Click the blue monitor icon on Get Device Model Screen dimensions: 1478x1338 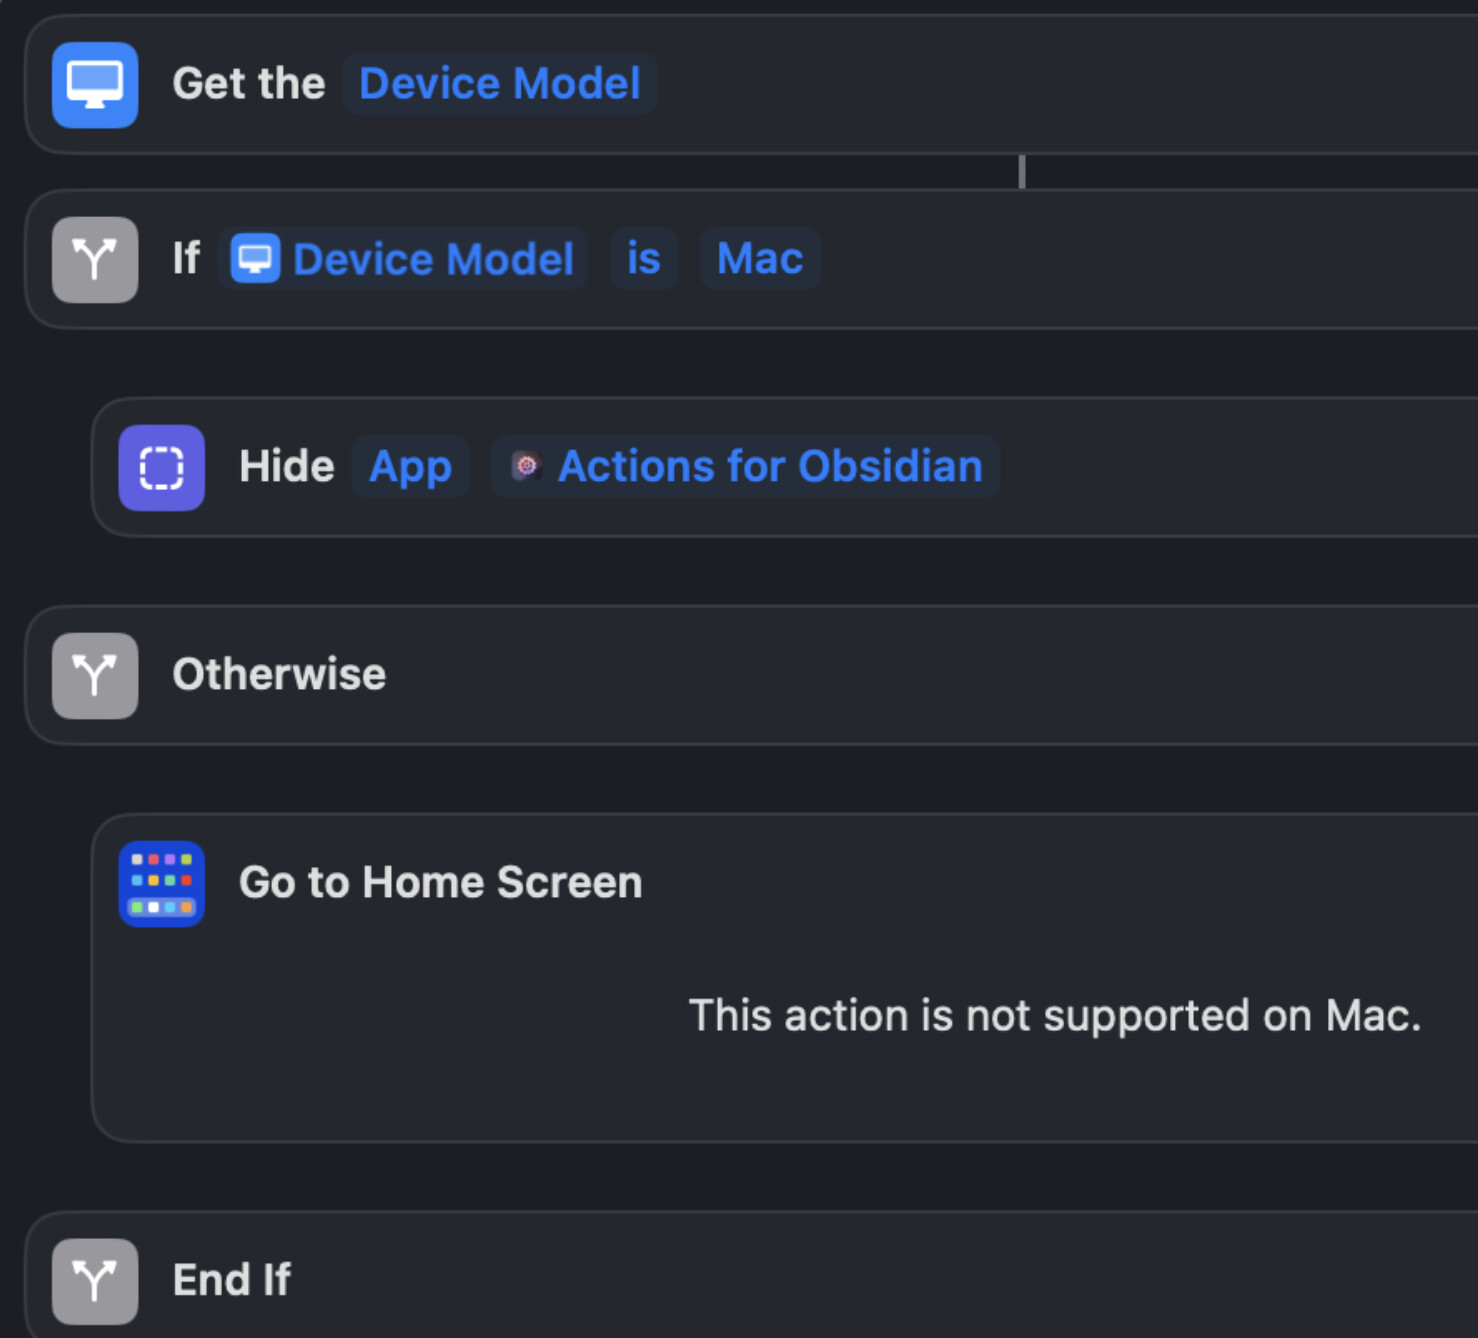95,85
